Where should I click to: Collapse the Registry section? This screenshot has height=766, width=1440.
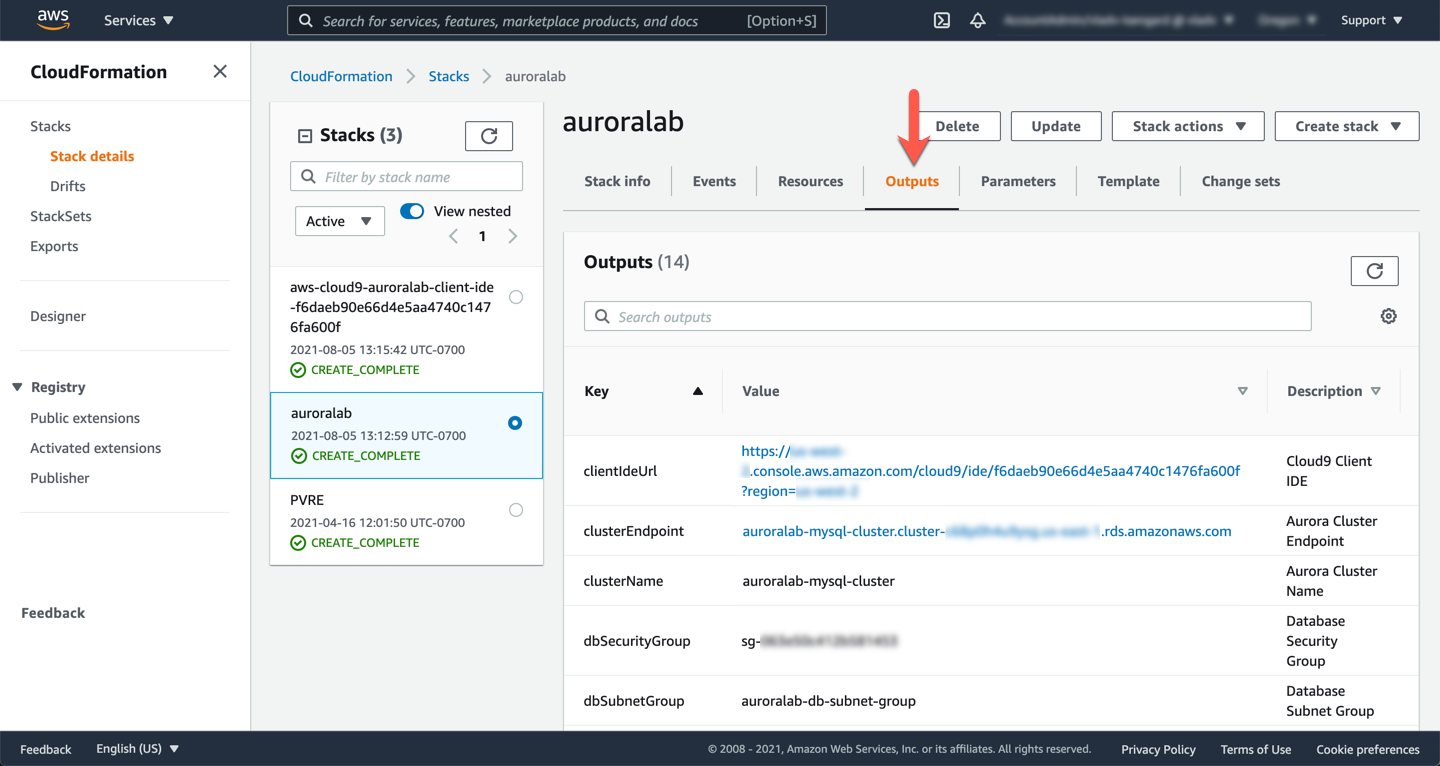17,387
